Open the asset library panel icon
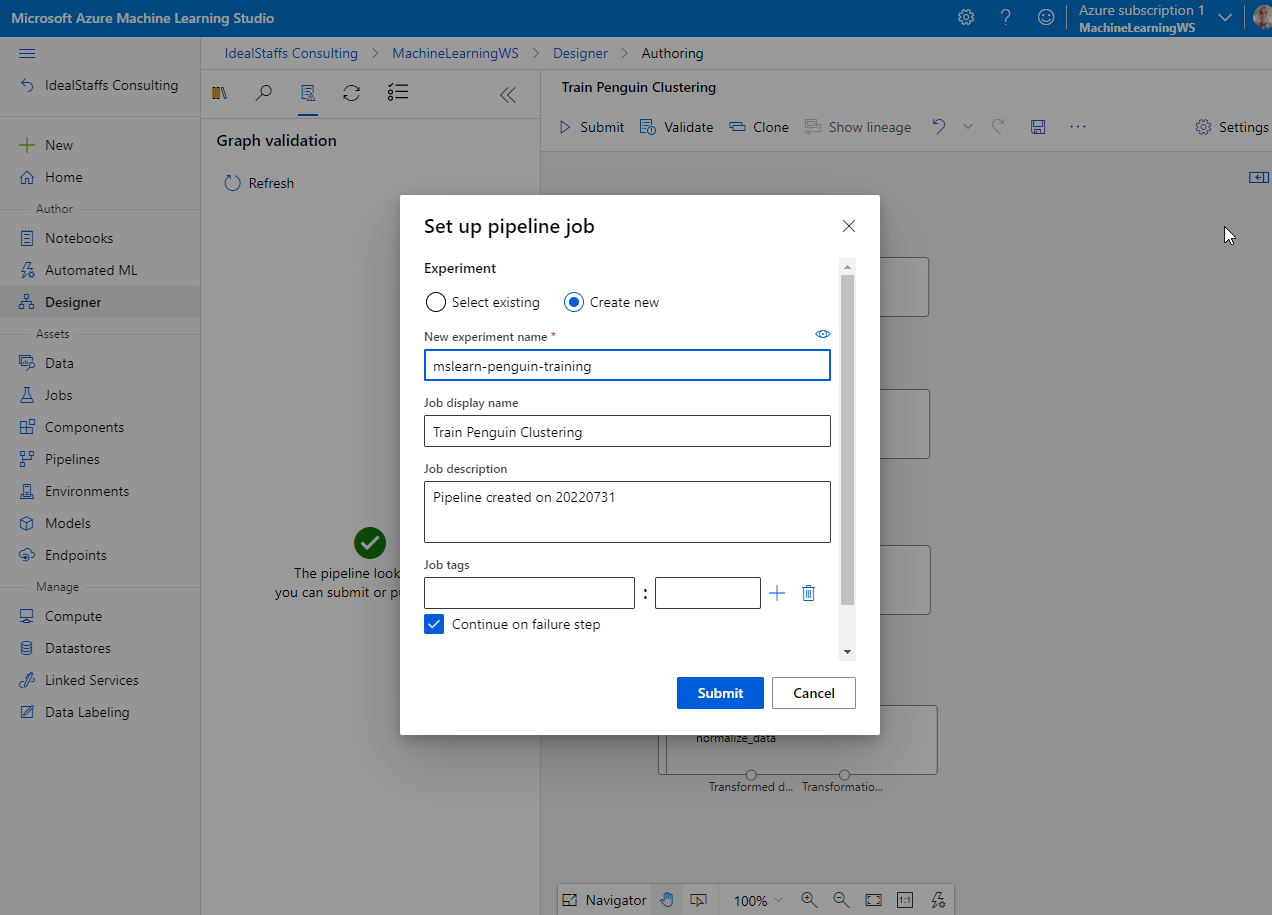 pyautogui.click(x=219, y=93)
